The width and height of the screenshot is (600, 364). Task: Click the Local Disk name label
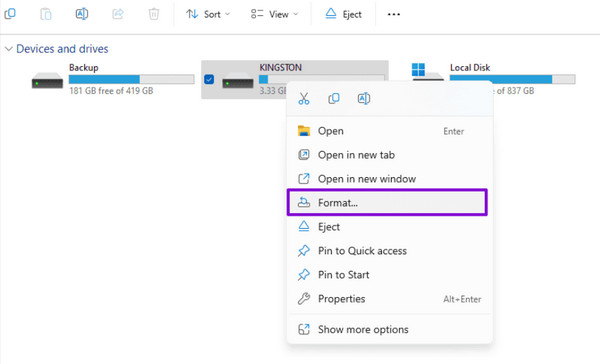(x=470, y=68)
